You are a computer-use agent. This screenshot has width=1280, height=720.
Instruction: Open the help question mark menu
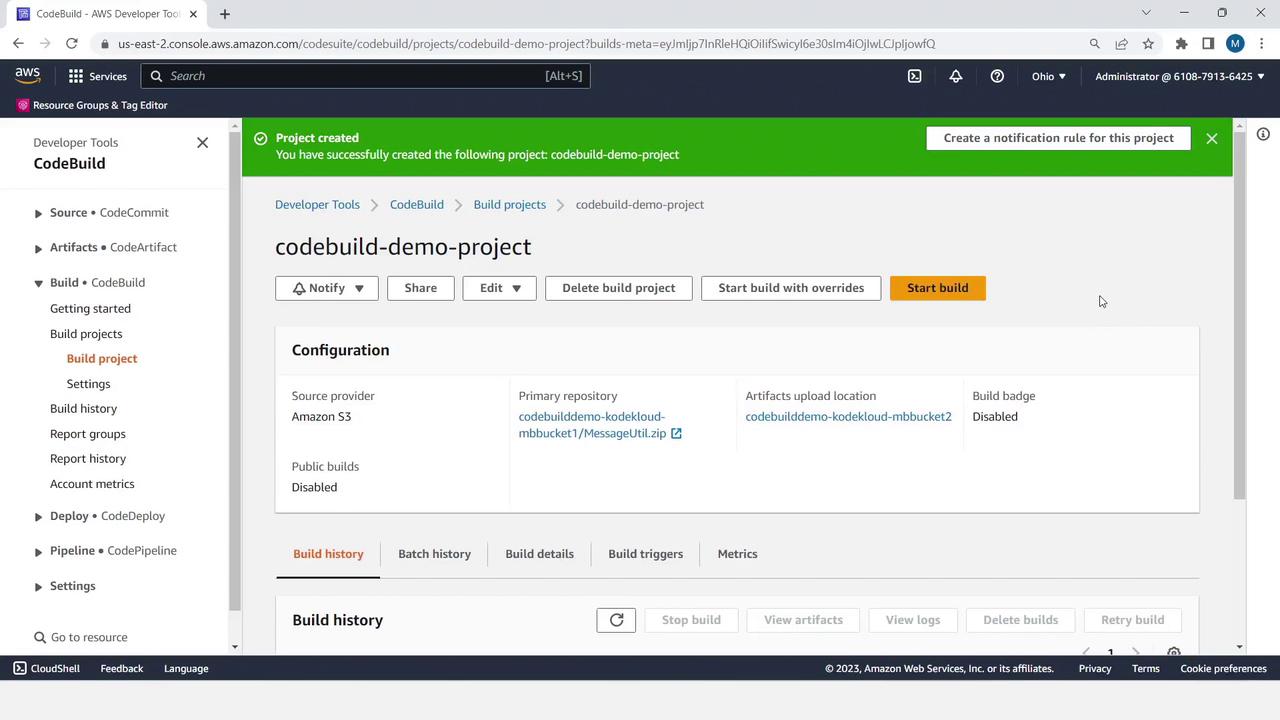[997, 76]
